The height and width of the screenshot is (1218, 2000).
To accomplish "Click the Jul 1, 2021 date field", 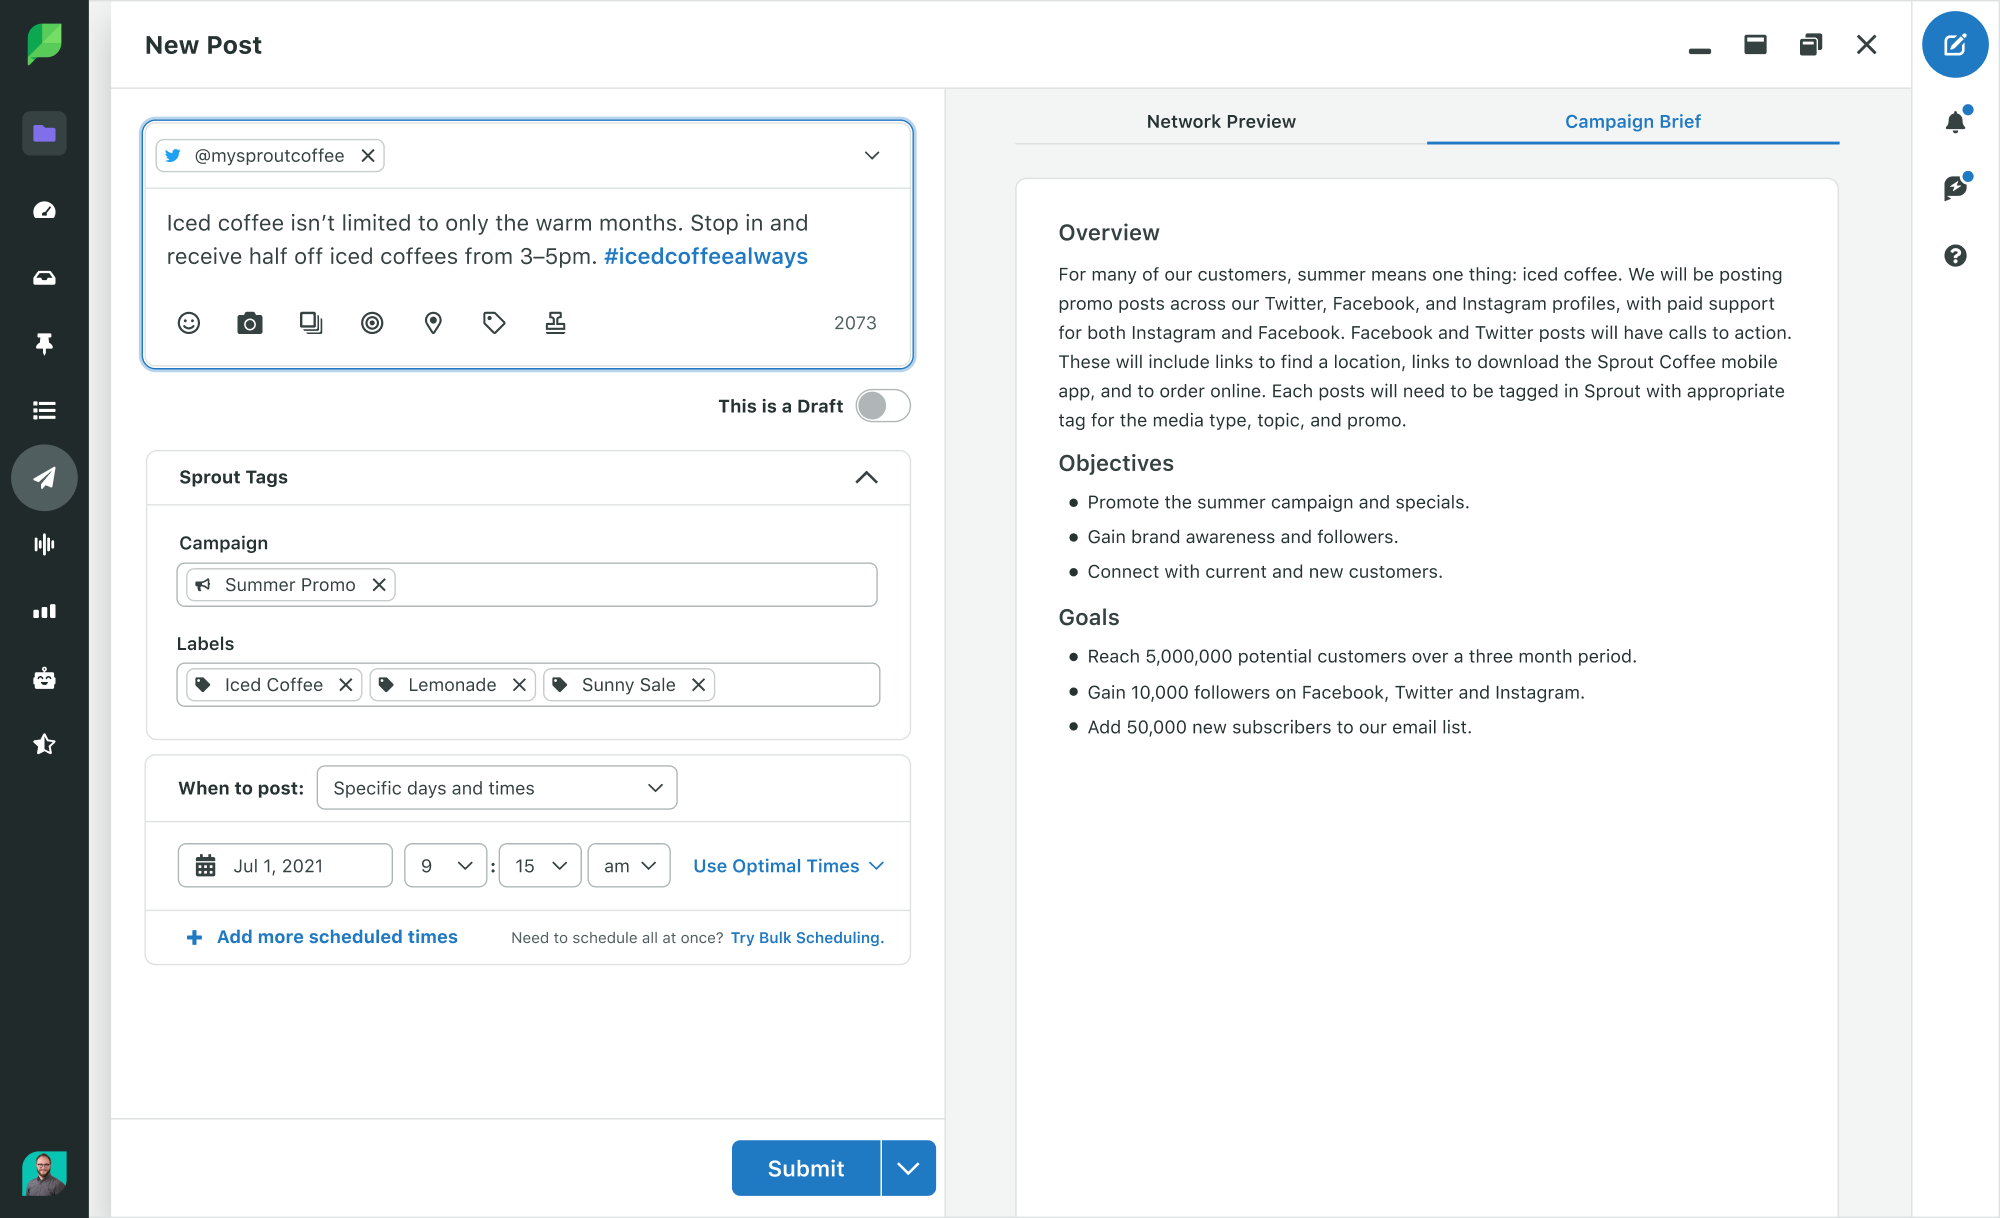I will [x=285, y=866].
